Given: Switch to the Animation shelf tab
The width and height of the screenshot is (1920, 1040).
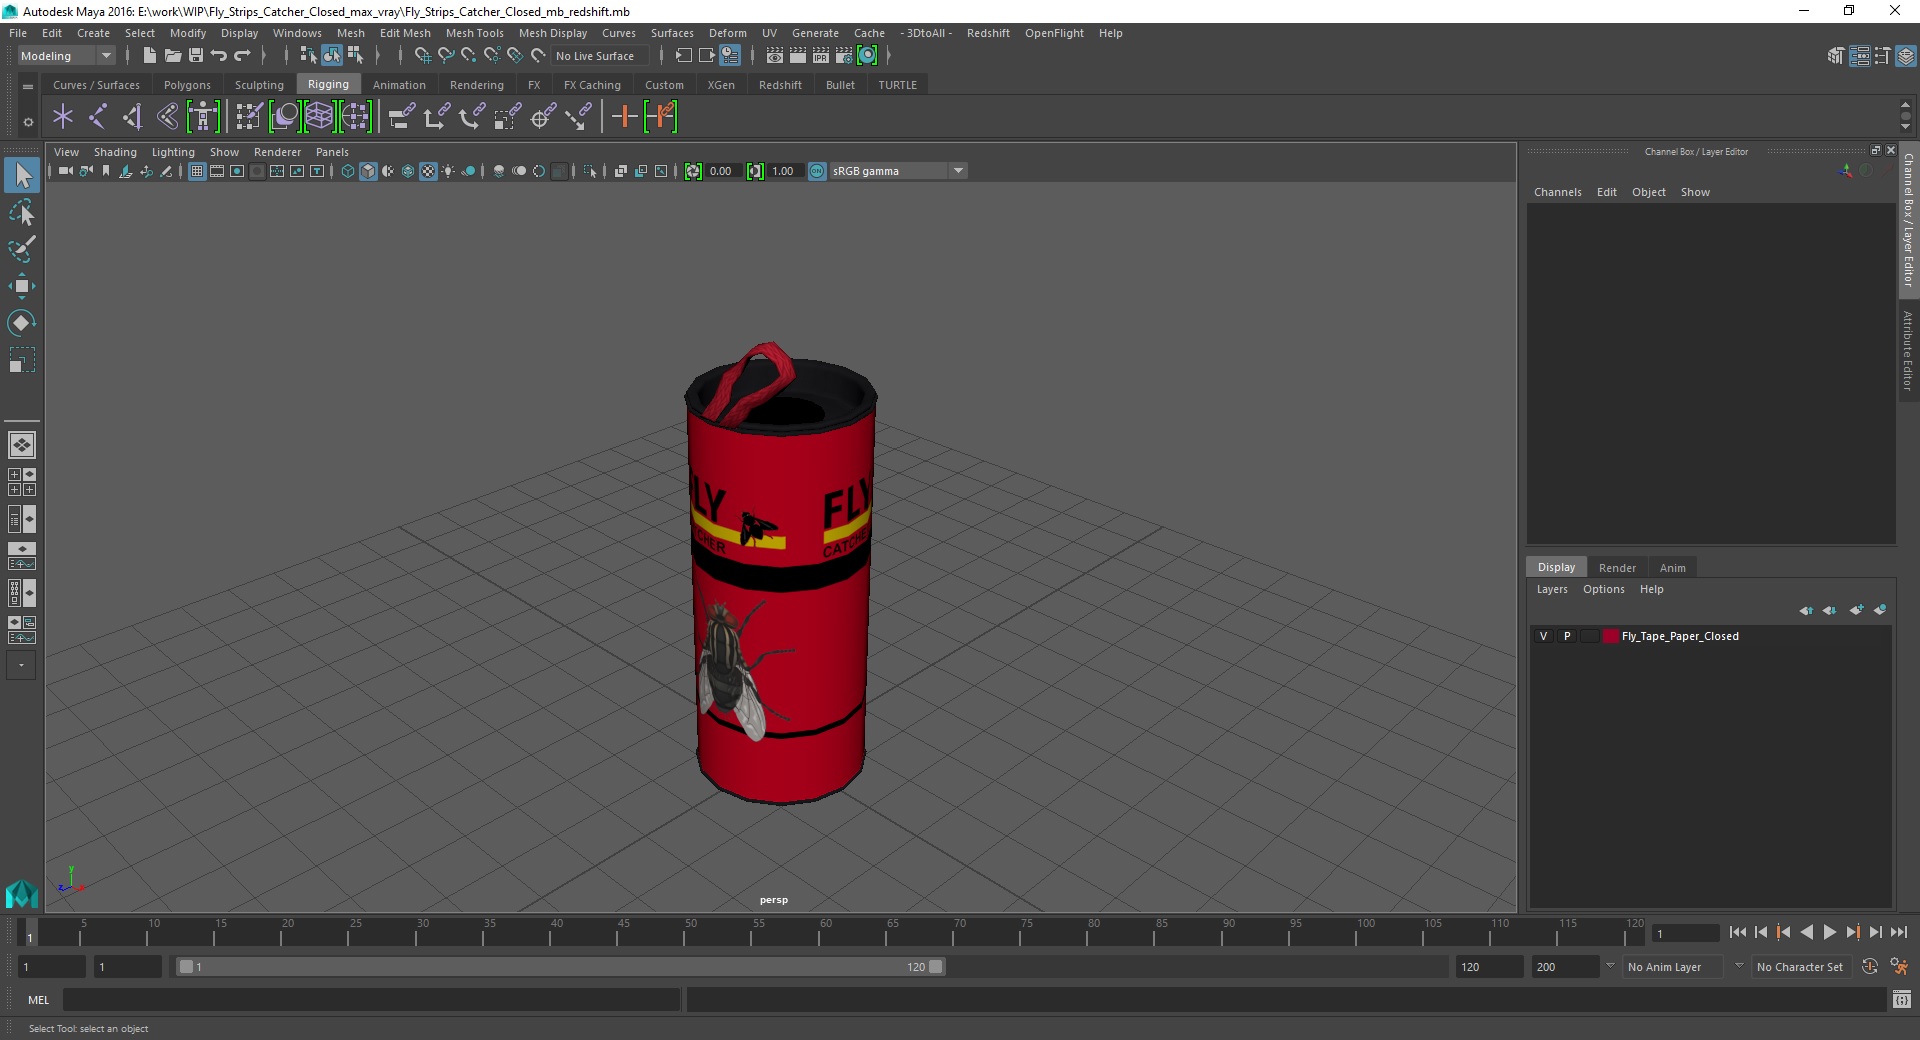Looking at the screenshot, I should (399, 85).
